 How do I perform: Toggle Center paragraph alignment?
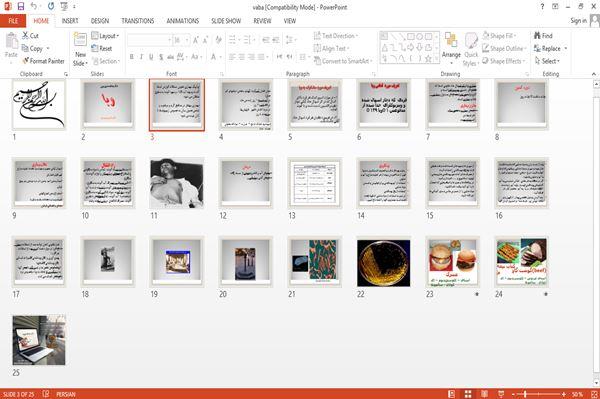(242, 57)
